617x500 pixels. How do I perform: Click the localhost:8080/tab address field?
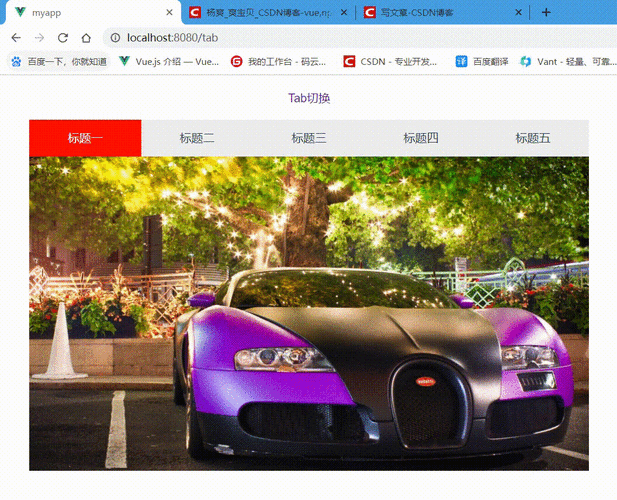pyautogui.click(x=360, y=38)
